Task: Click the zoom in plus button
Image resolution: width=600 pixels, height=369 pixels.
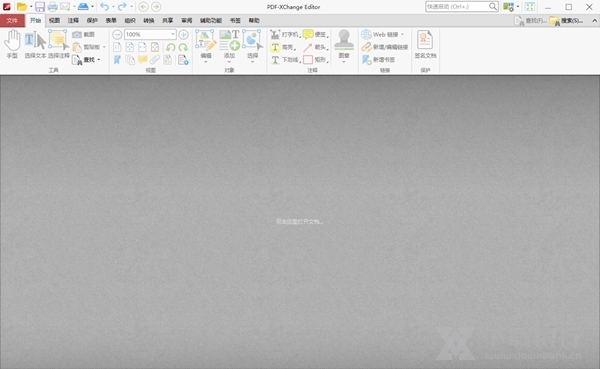Action: pyautogui.click(x=184, y=34)
